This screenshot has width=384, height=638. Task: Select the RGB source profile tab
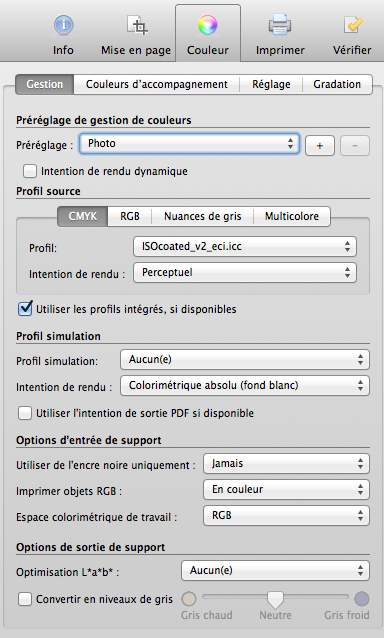click(x=130, y=216)
